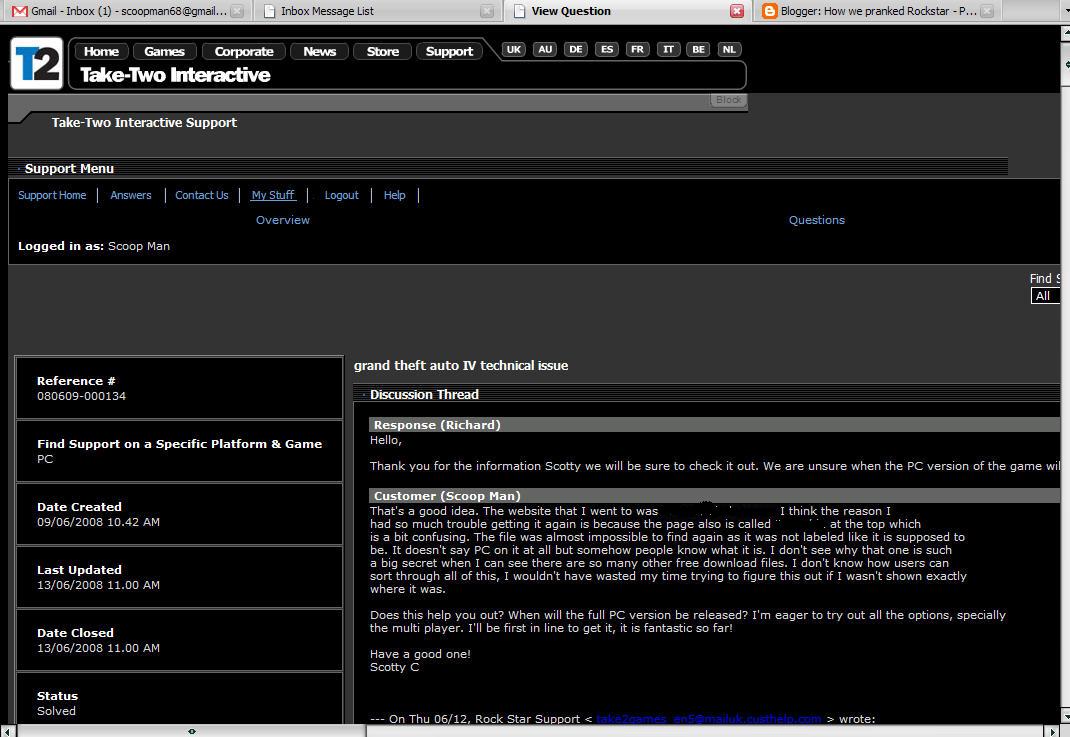Click the Support Menu heading

[x=69, y=169]
